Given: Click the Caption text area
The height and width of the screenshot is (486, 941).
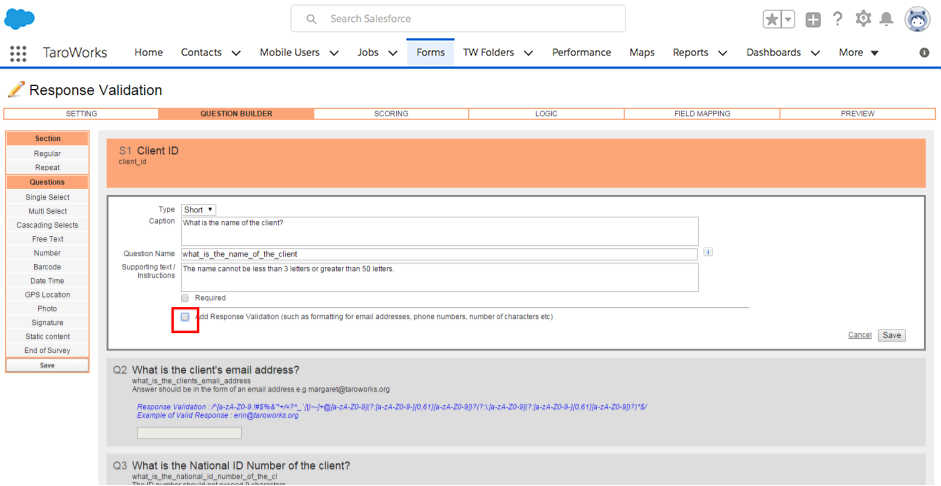Looking at the screenshot, I should [x=440, y=231].
